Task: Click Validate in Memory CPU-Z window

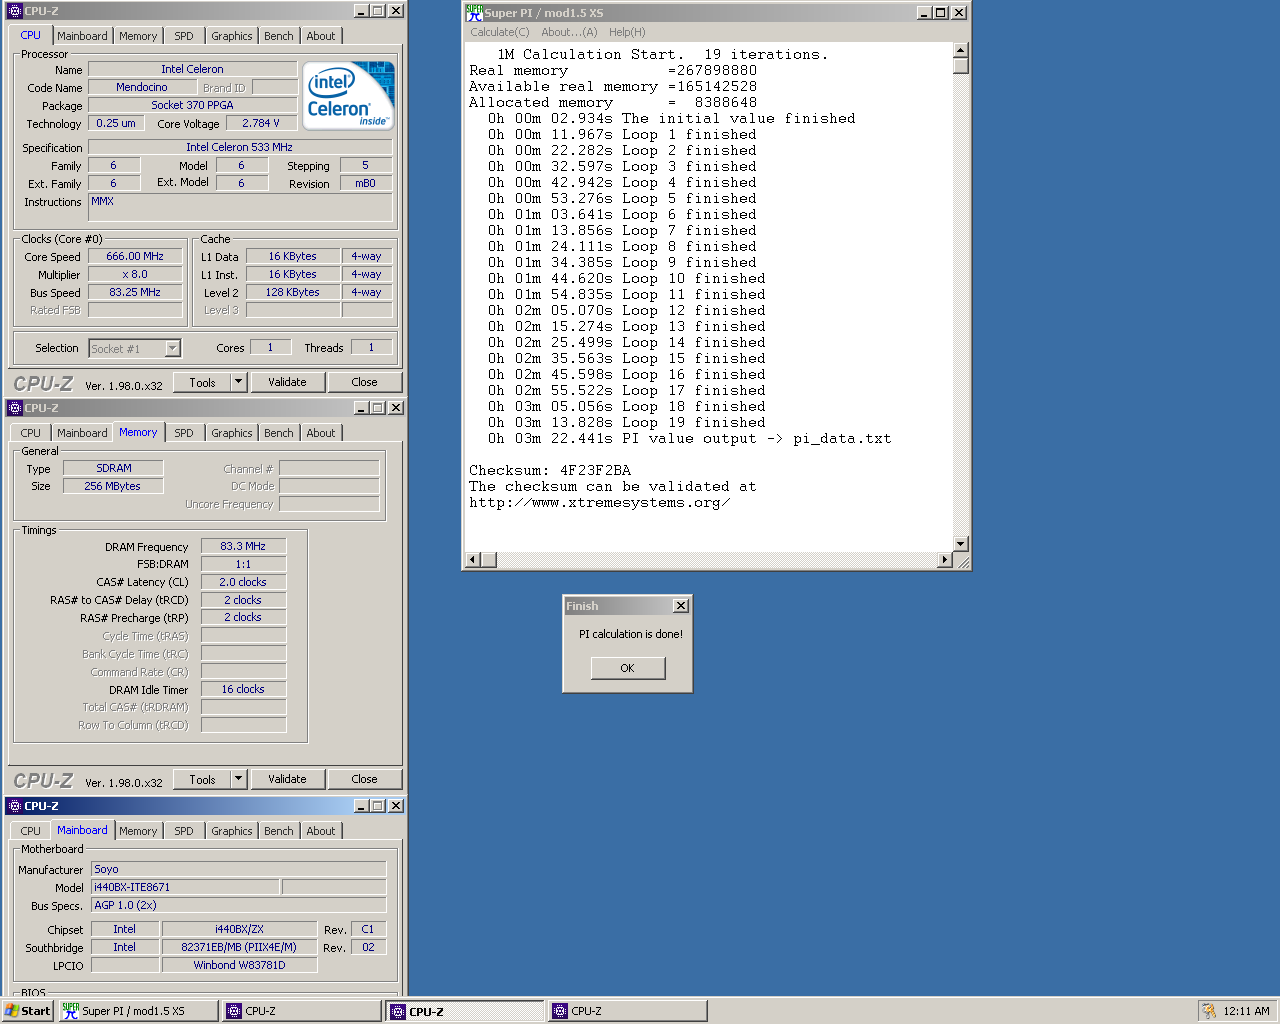Action: coord(287,779)
